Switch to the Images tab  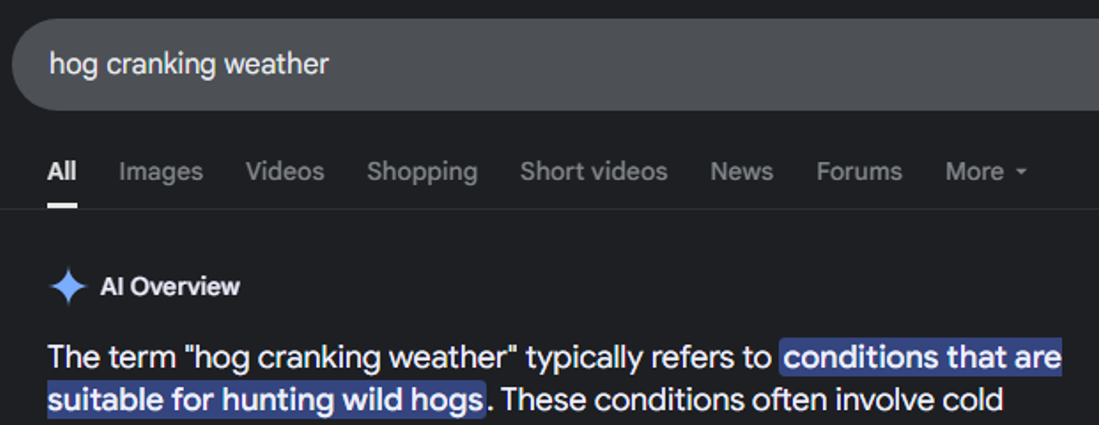pyautogui.click(x=161, y=172)
